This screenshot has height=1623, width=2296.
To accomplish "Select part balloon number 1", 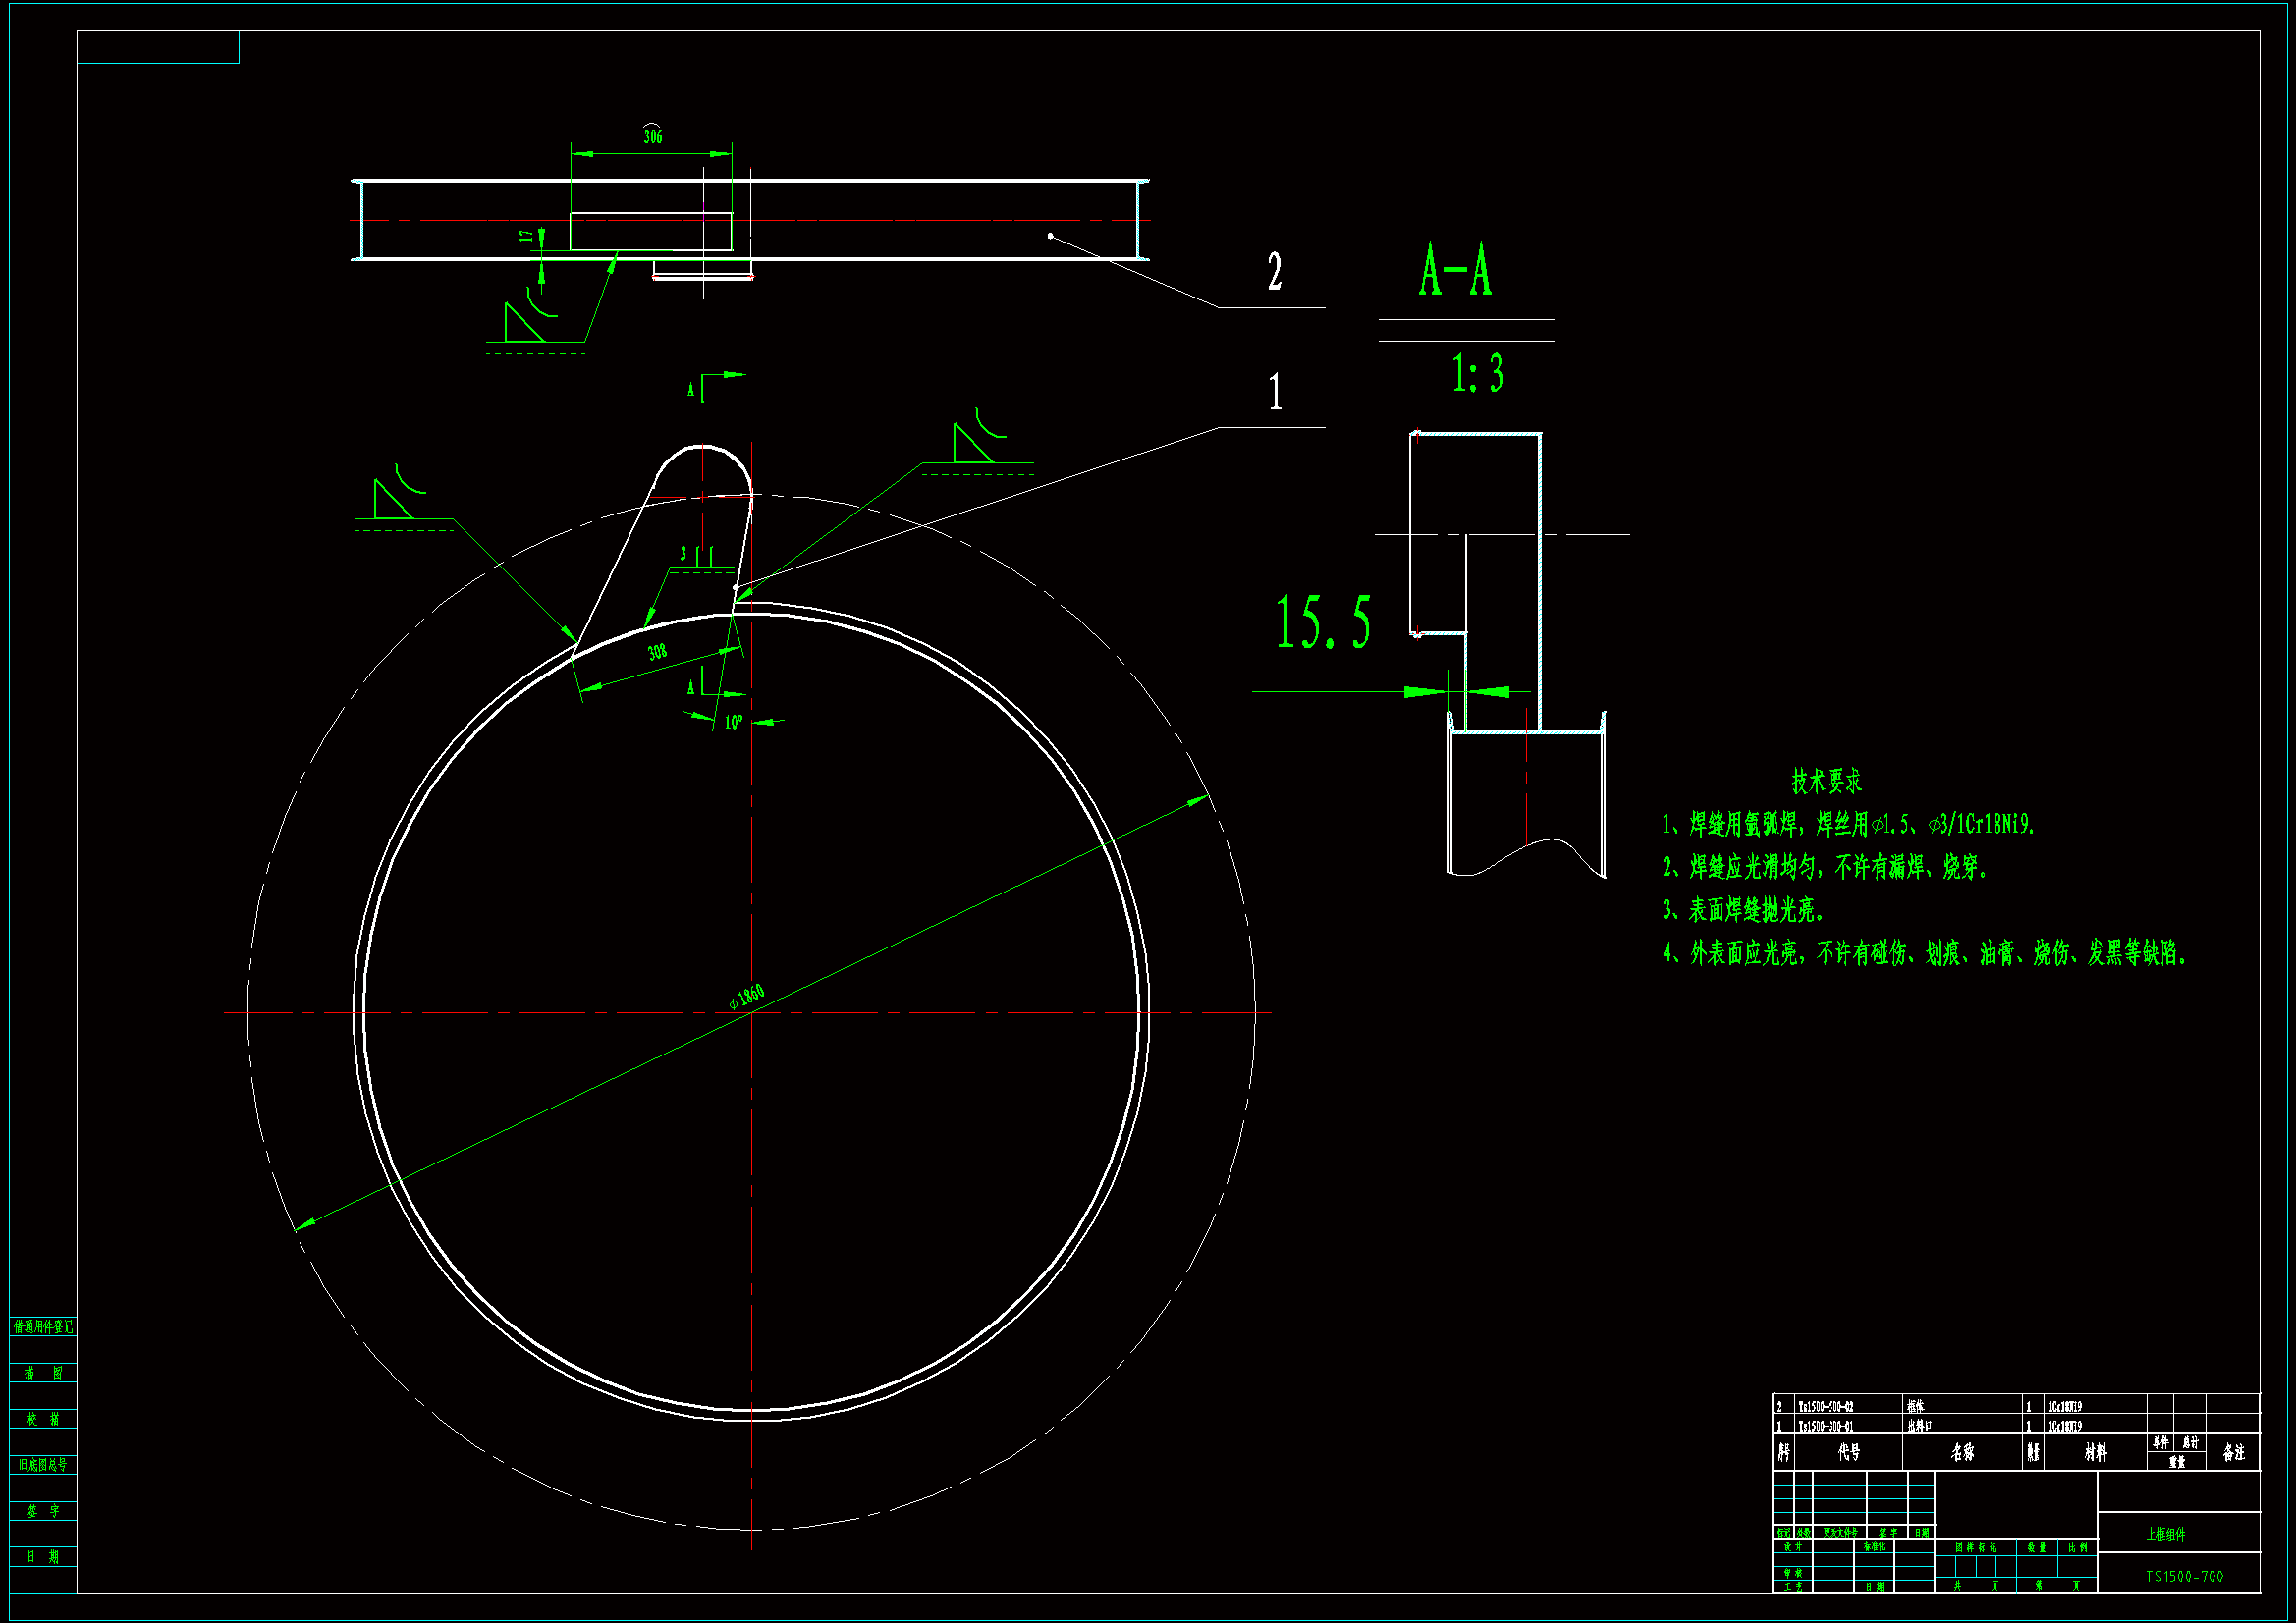I will point(1275,393).
